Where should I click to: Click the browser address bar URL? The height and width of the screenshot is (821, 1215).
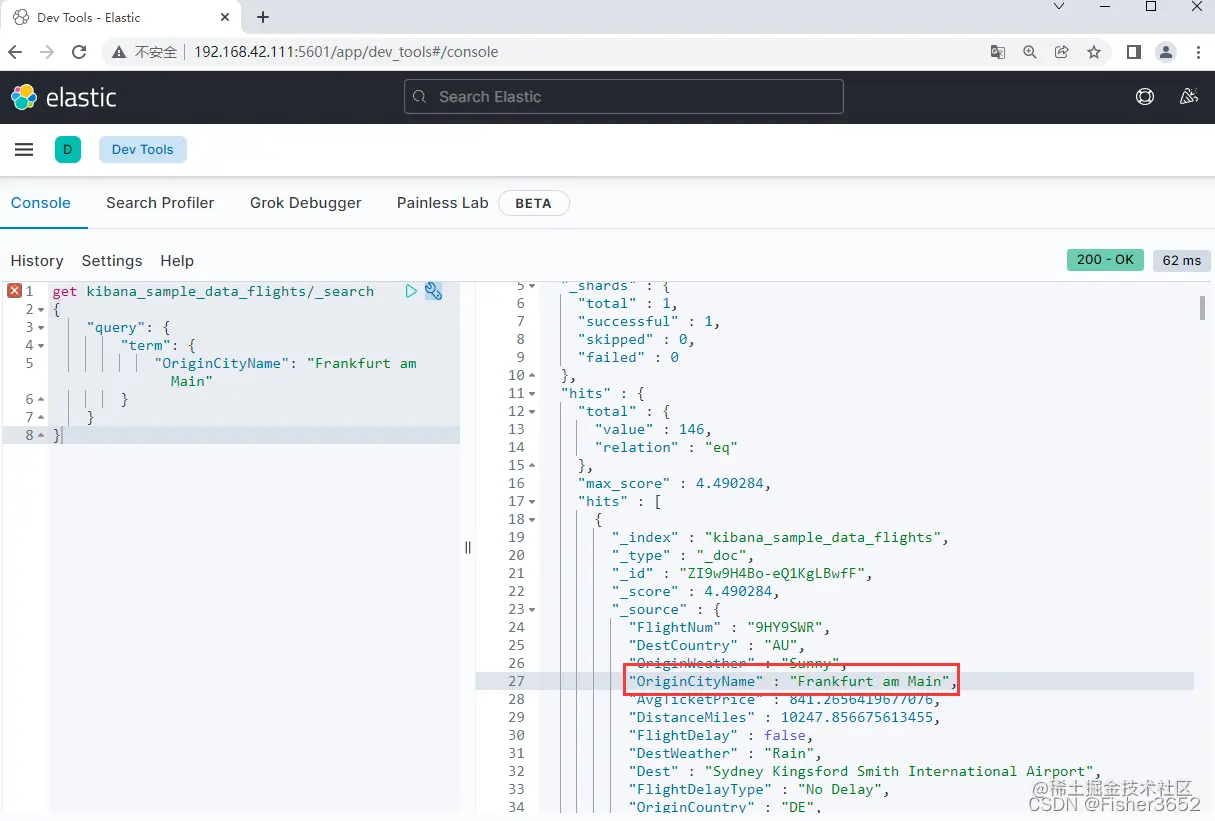pos(346,52)
